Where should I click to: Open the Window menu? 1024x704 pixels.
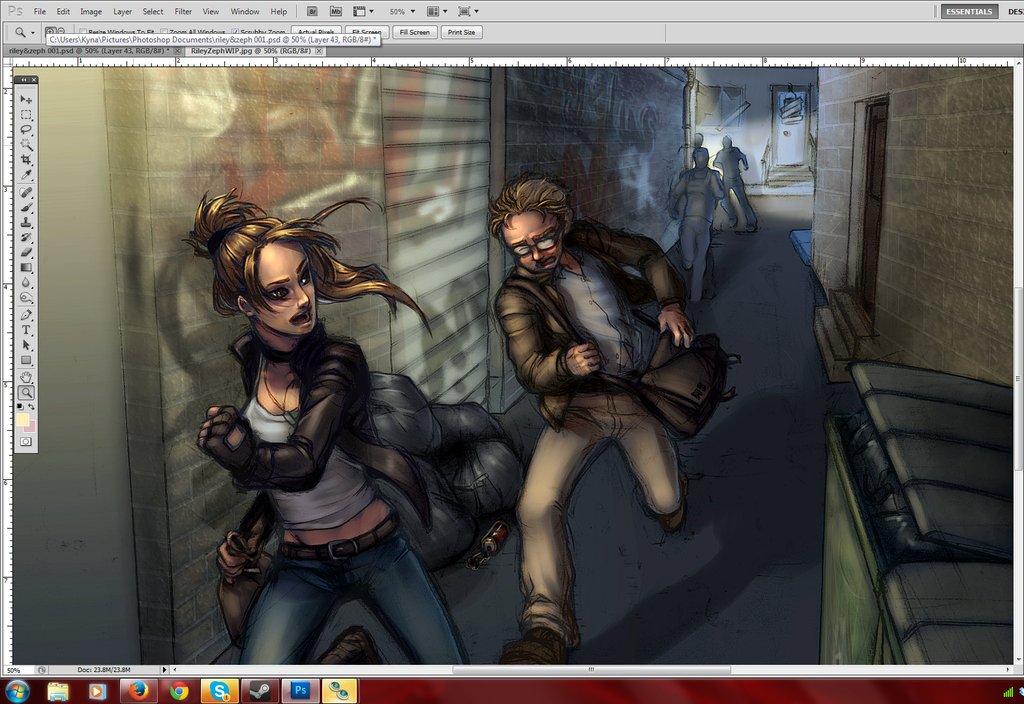point(245,11)
